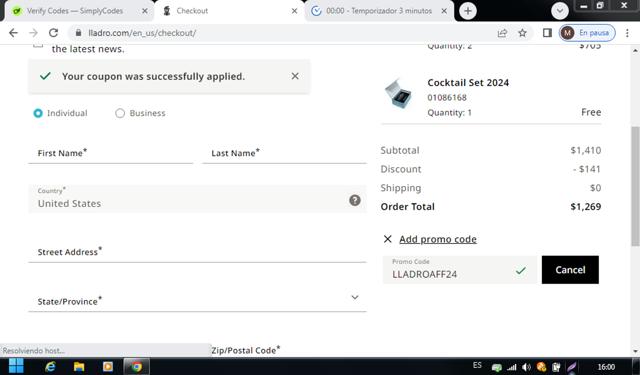Open File Explorer from taskbar
Screen dimensions: 640x375
pyautogui.click(x=79, y=367)
